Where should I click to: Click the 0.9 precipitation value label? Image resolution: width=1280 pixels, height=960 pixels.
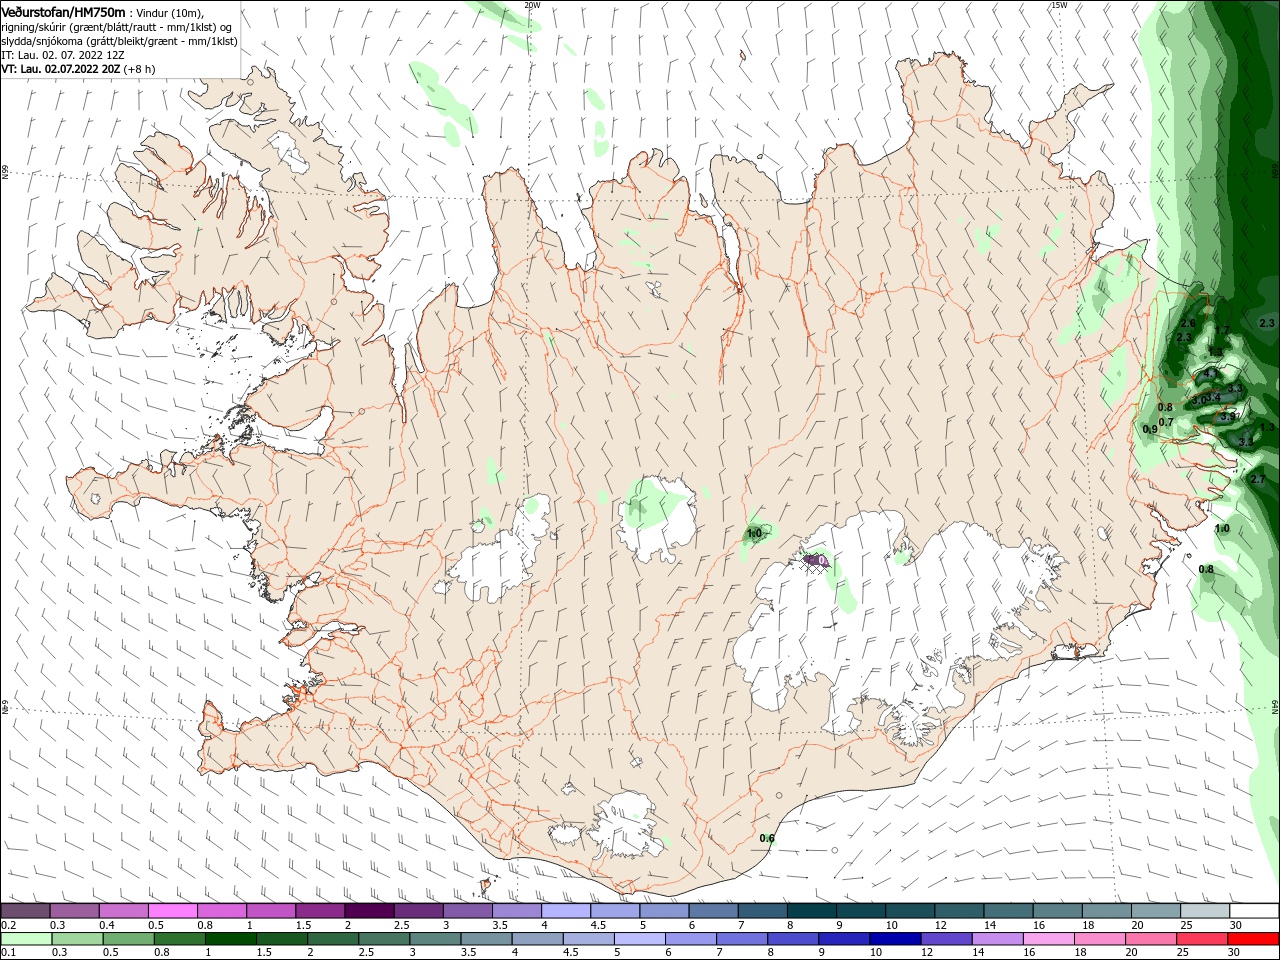click(1150, 429)
